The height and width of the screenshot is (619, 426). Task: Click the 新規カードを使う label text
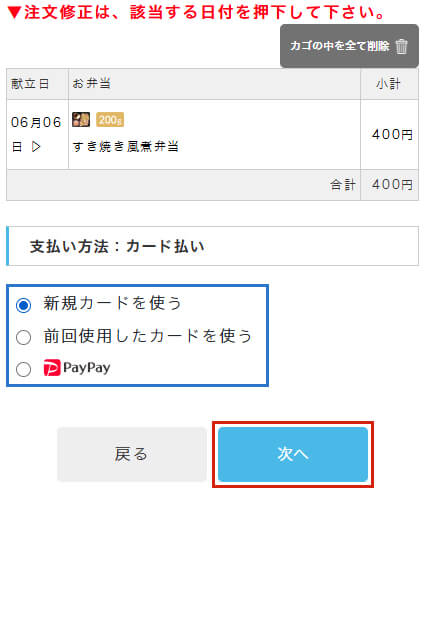(x=112, y=304)
